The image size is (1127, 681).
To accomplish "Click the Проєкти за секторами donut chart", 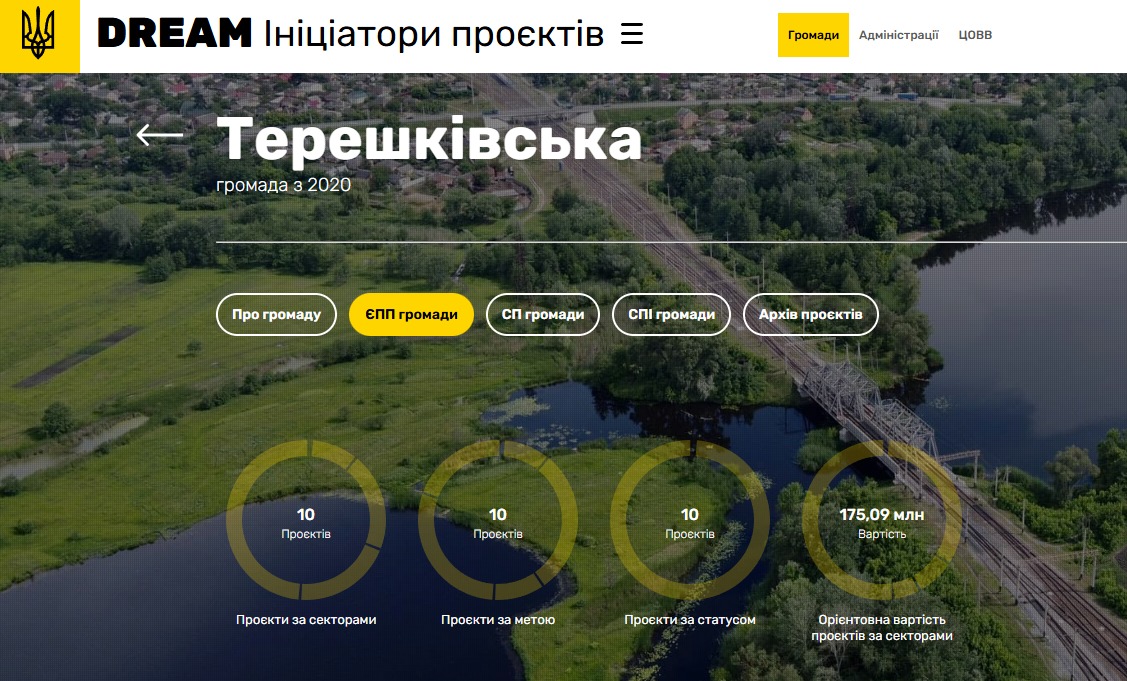I will point(306,520).
